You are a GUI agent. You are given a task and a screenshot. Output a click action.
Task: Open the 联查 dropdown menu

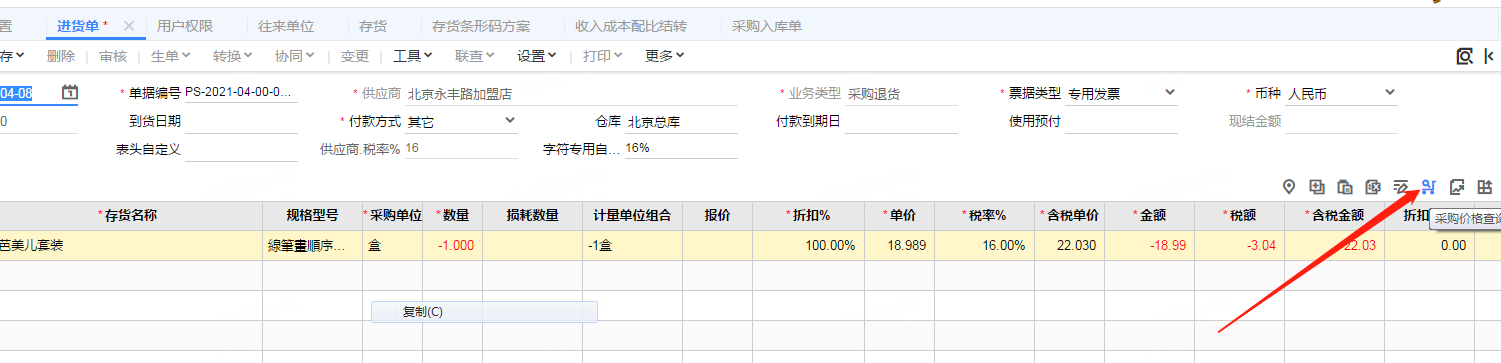475,56
